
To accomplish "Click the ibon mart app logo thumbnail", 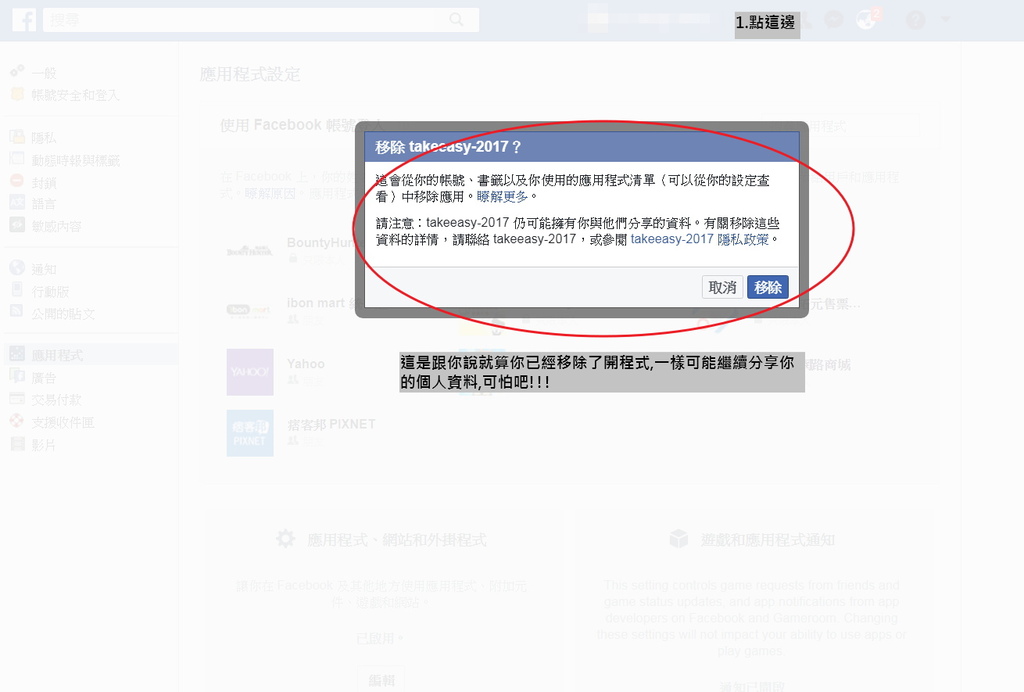I will click(x=249, y=310).
